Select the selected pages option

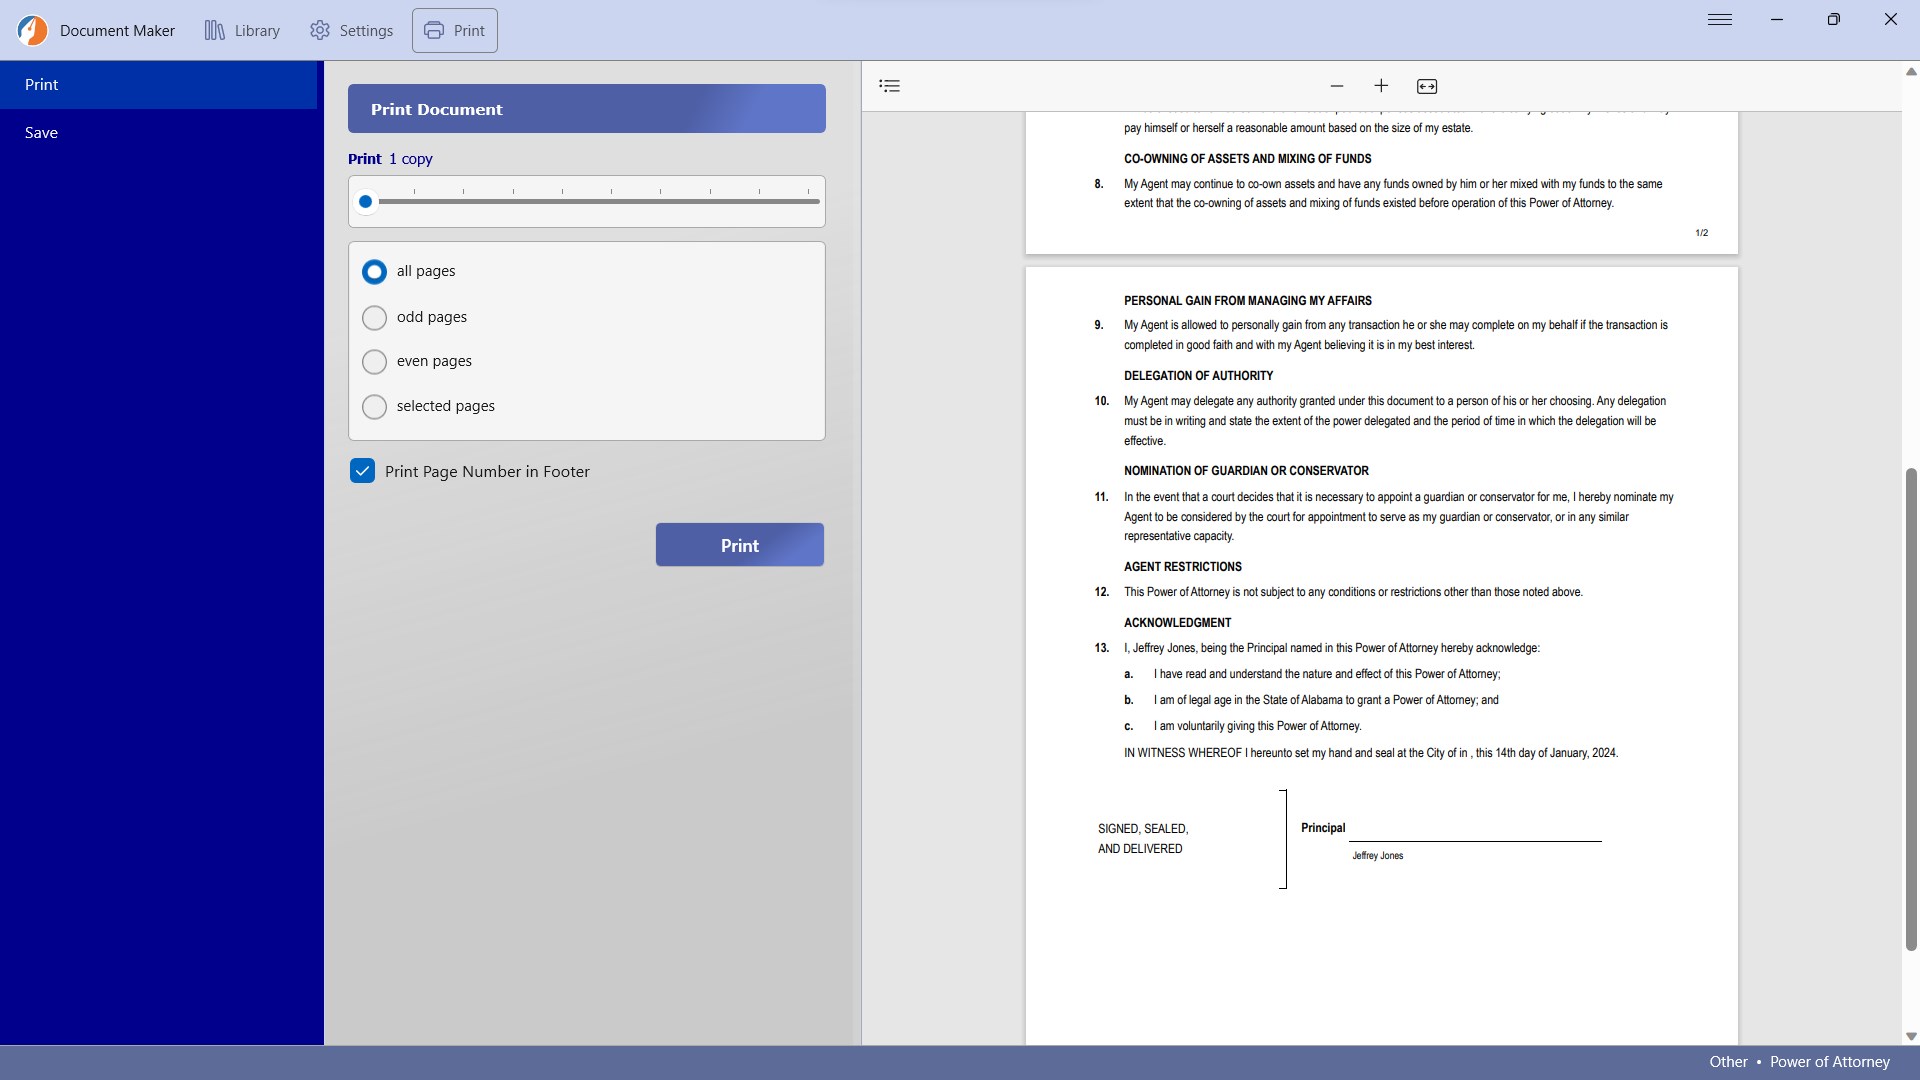[374, 406]
